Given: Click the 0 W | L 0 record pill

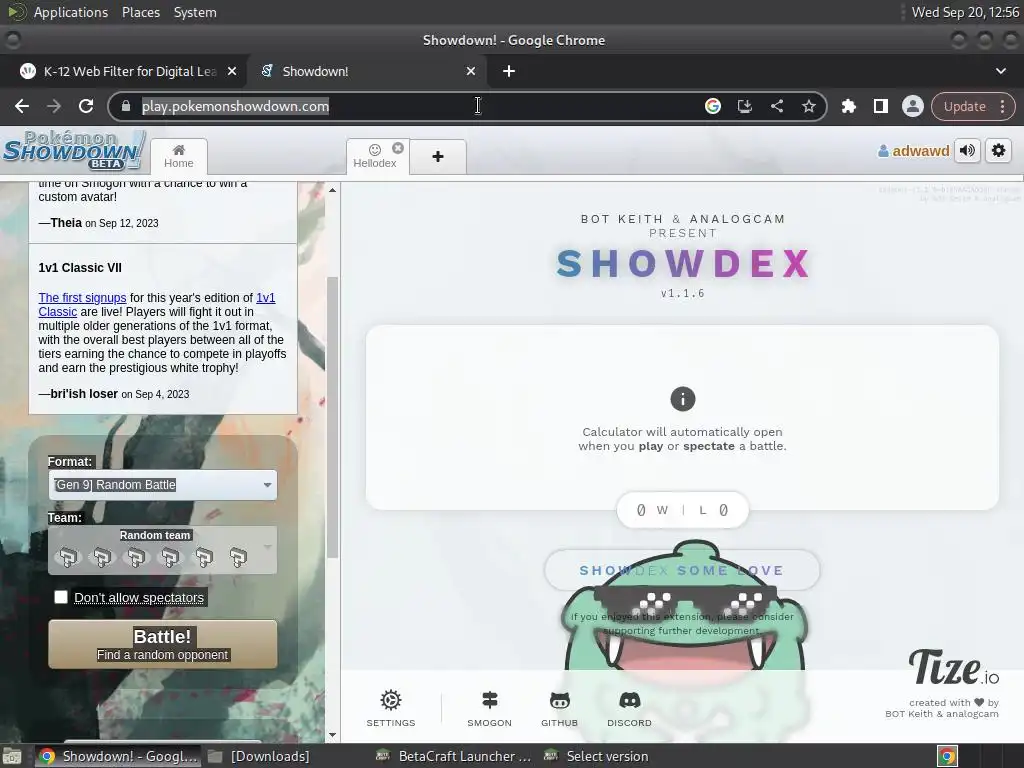Looking at the screenshot, I should click(x=682, y=510).
